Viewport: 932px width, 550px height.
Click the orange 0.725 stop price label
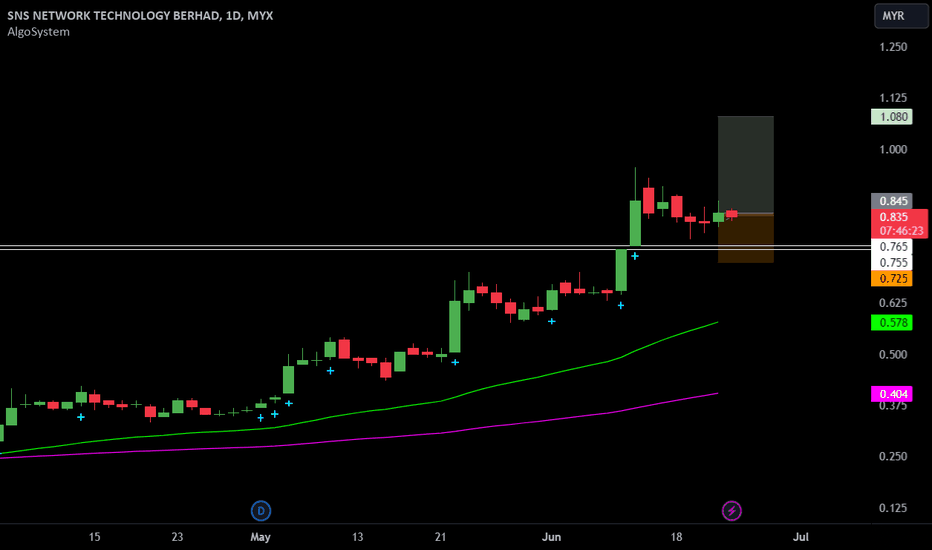[x=892, y=279]
